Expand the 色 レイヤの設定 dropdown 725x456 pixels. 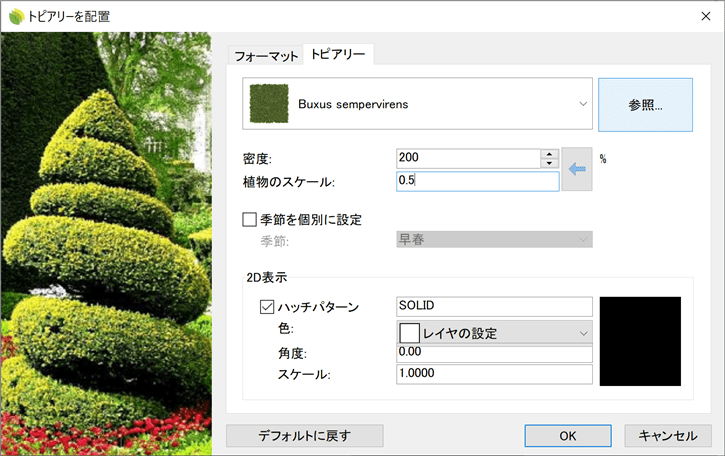point(494,333)
